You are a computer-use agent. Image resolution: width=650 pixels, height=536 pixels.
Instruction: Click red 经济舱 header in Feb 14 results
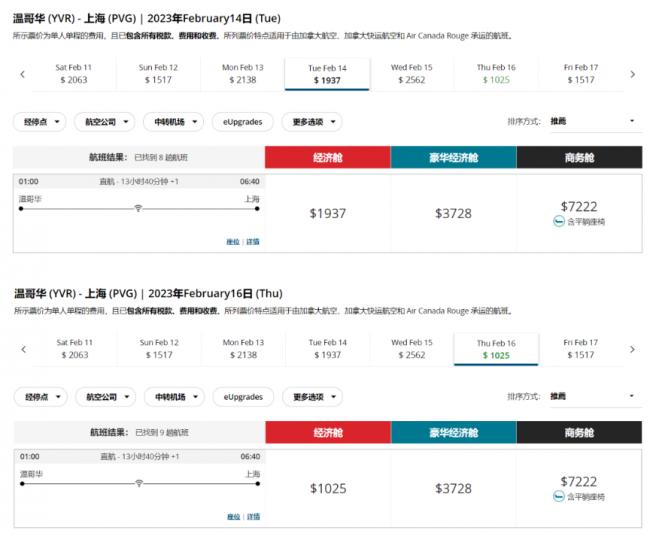tap(327, 157)
